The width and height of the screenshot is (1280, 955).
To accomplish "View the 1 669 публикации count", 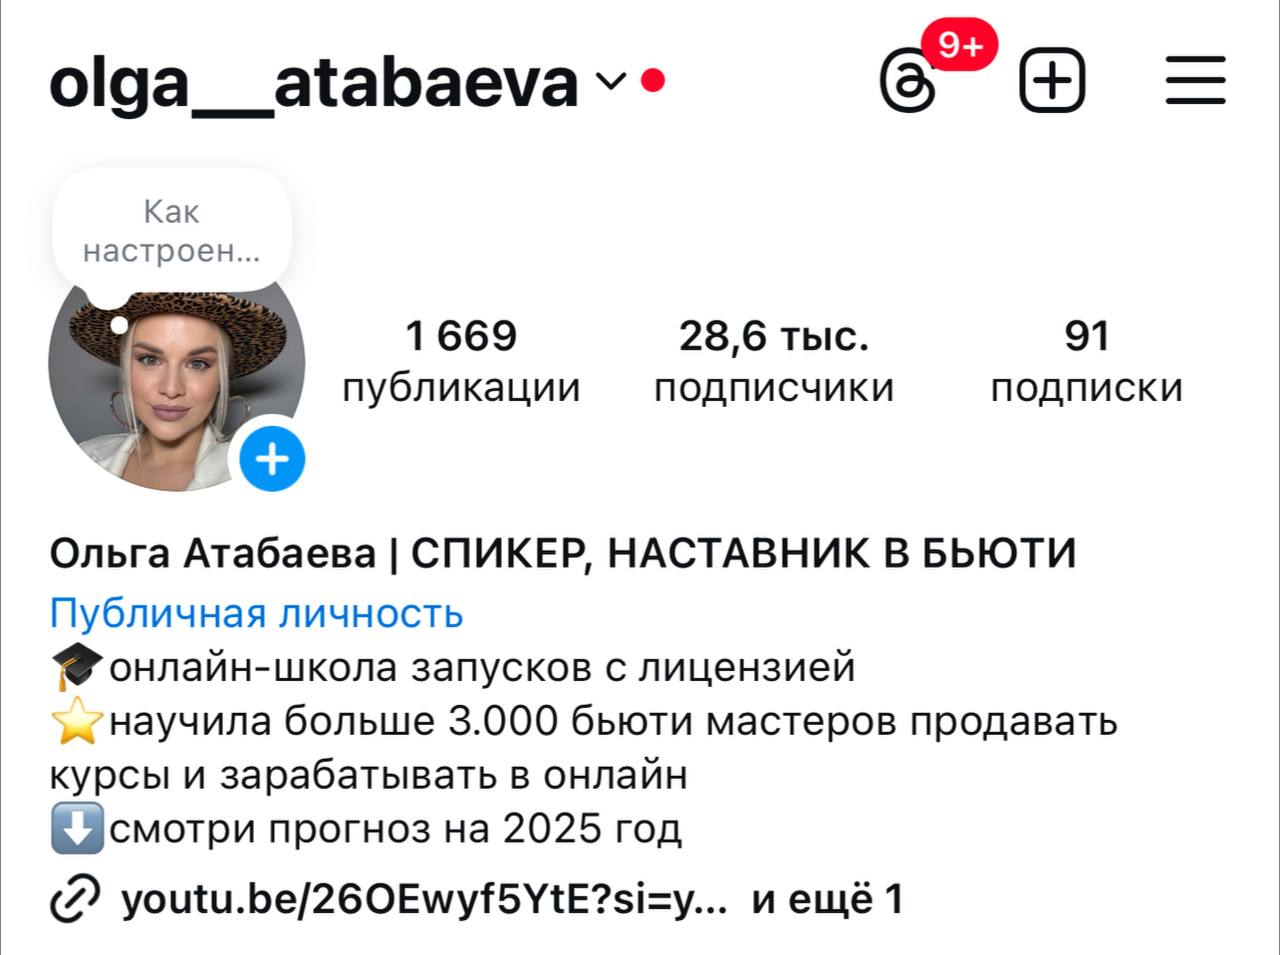I will [461, 361].
